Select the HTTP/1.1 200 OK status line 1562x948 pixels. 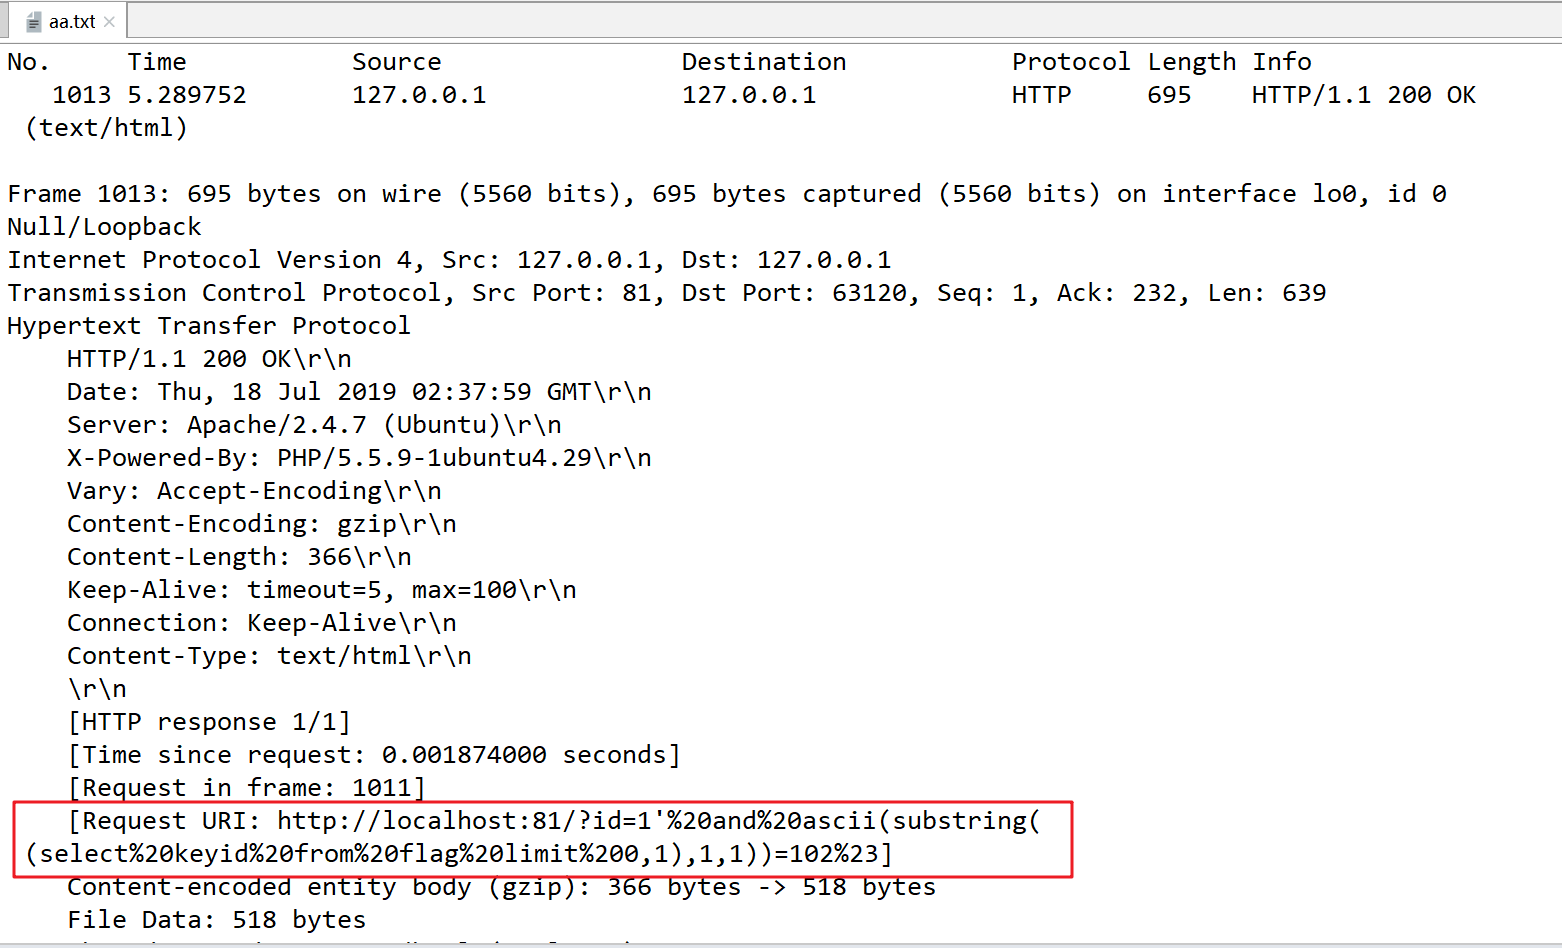204,358
